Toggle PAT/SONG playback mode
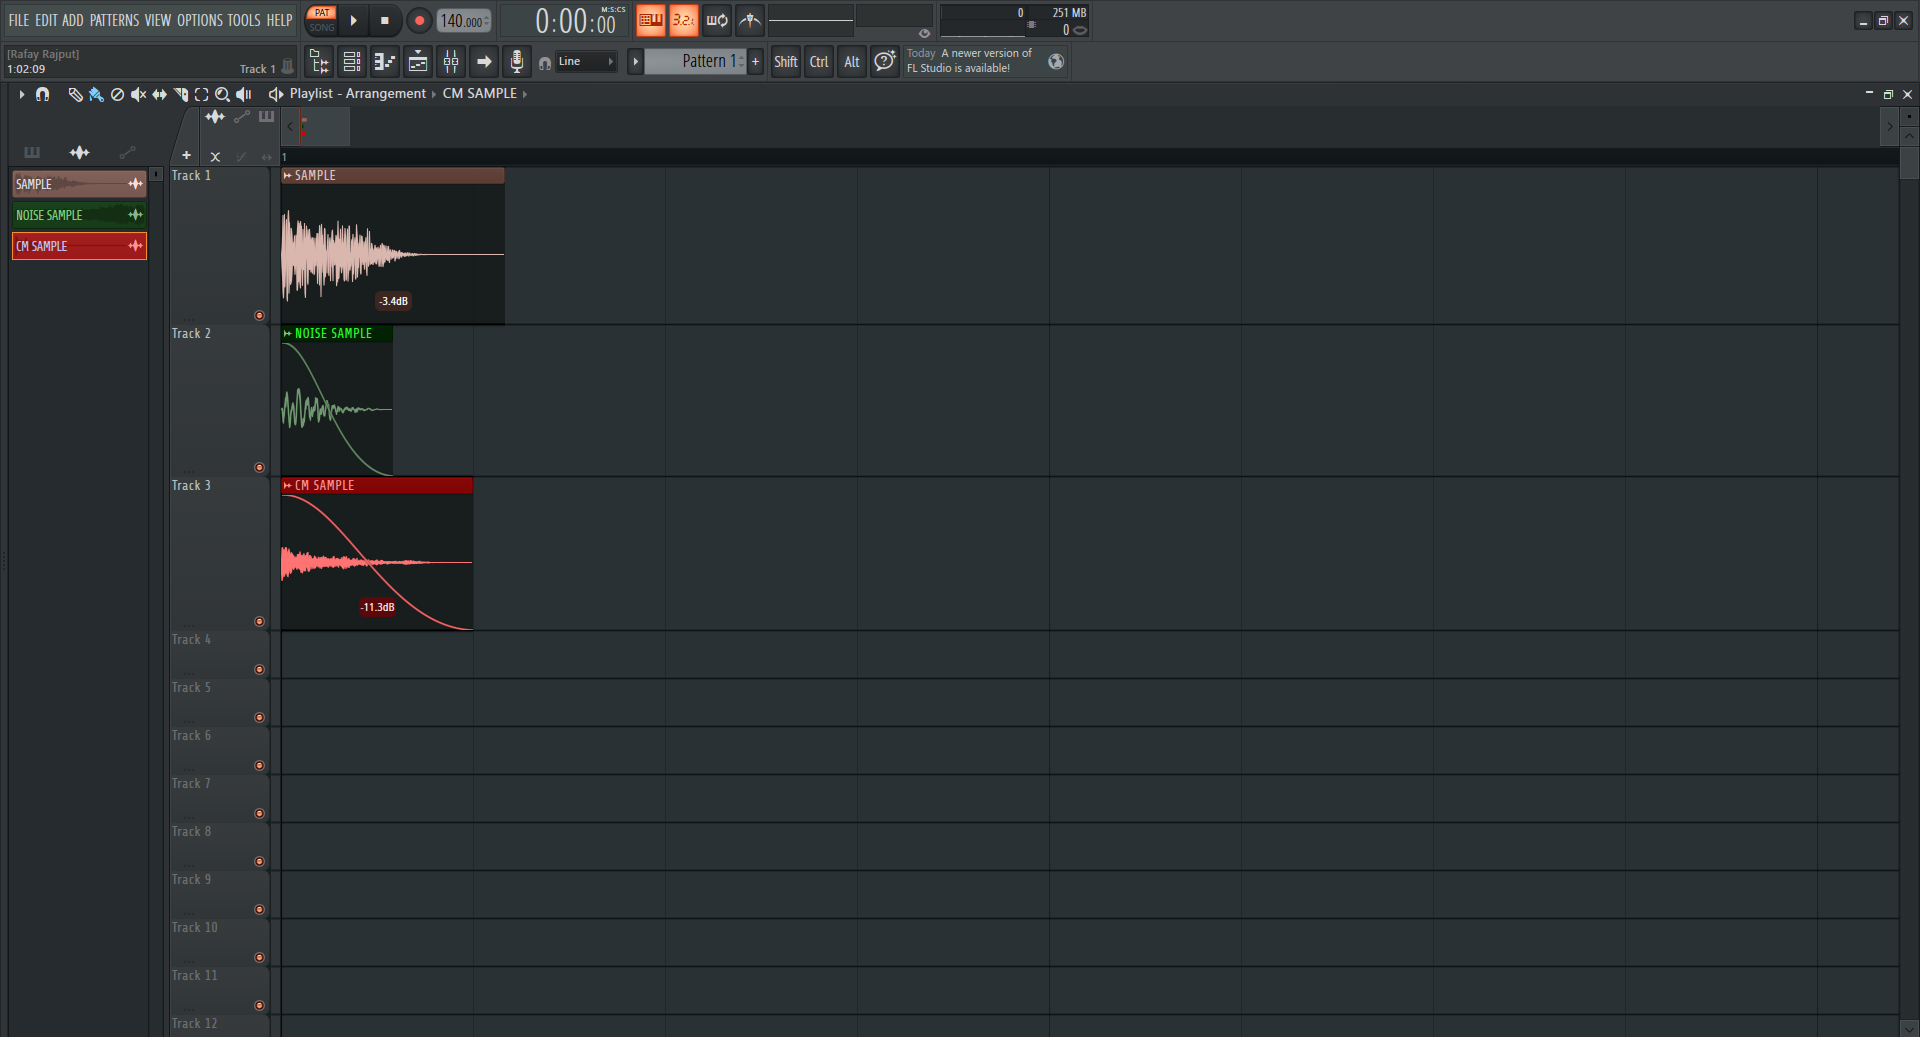1920x1037 pixels. 322,20
